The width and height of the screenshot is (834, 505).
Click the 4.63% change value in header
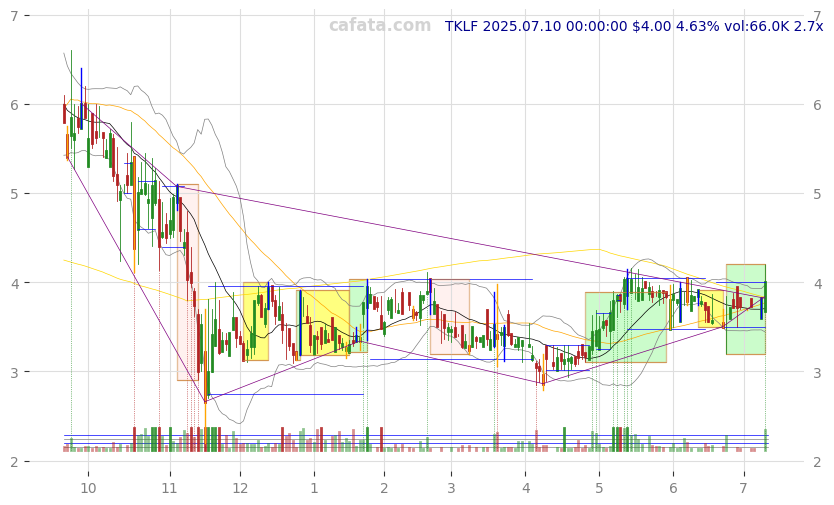[x=697, y=26]
